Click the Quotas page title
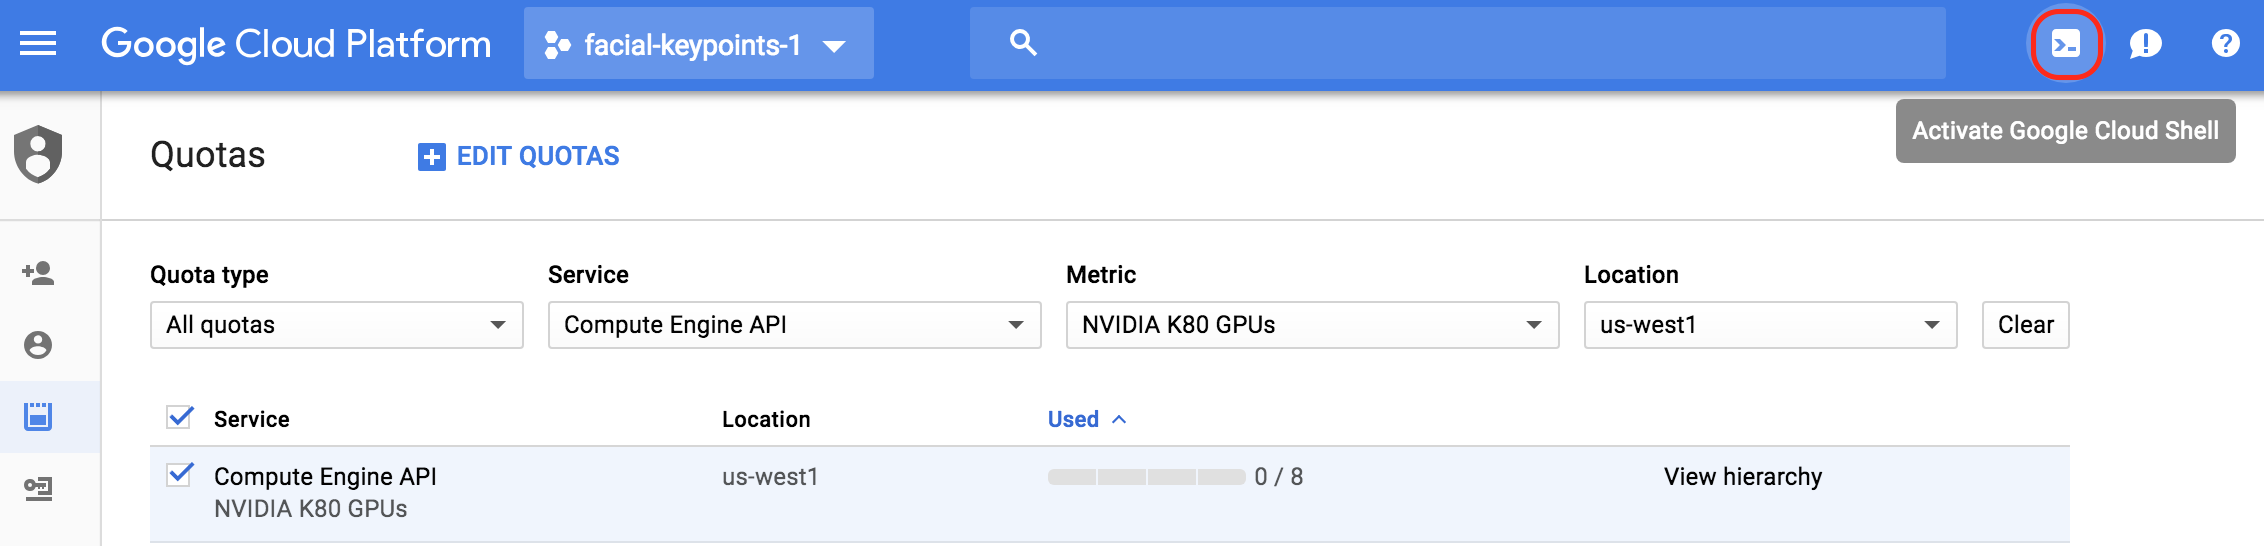The image size is (2264, 546). click(207, 155)
